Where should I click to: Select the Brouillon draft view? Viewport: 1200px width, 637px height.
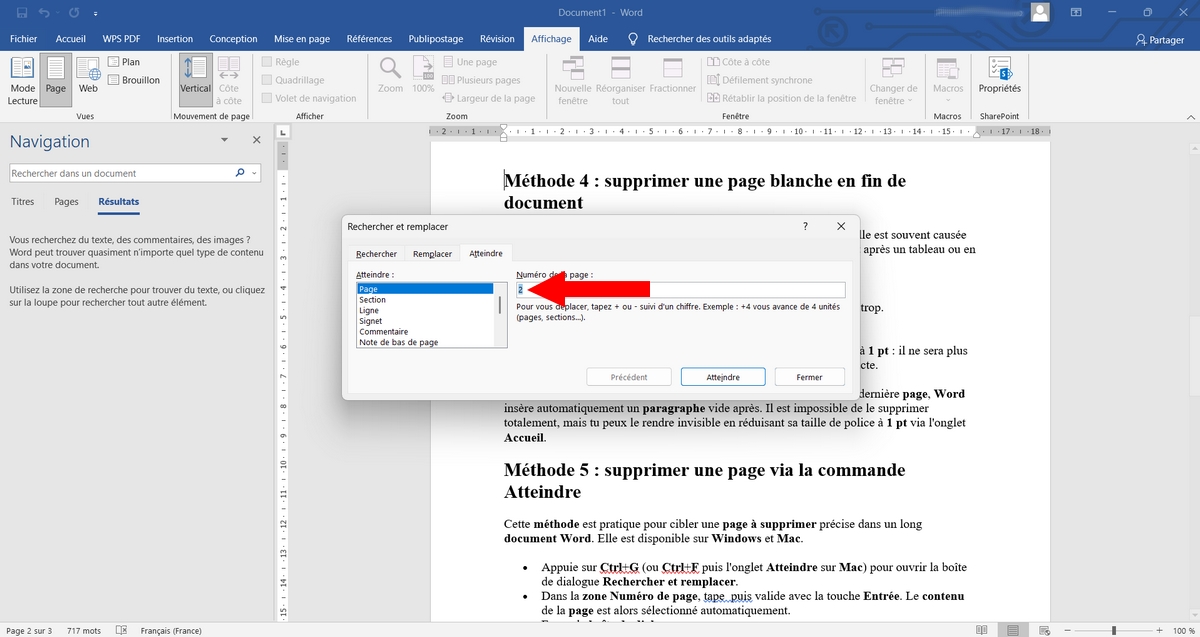pyautogui.click(x=134, y=80)
